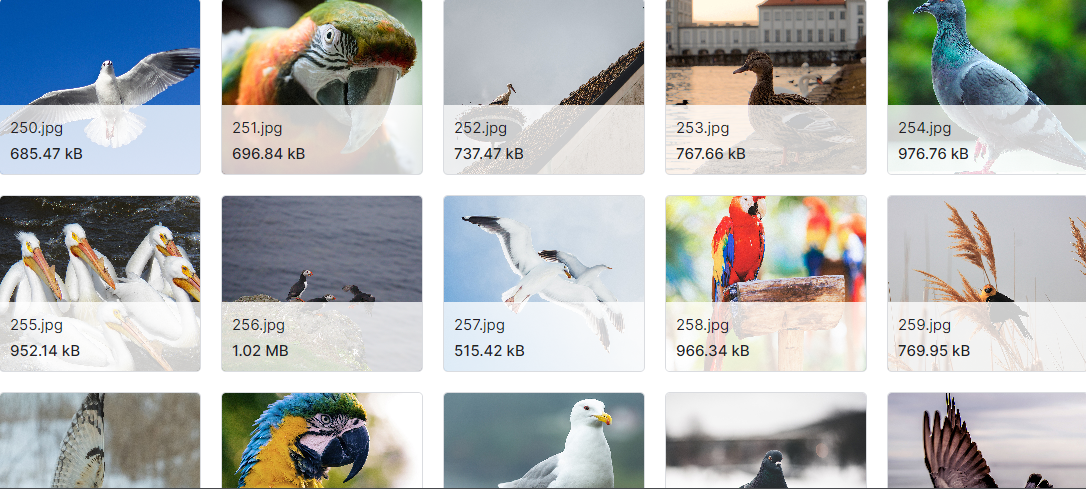Click the 259.jpg blackbird on reeds
Viewport: 1086px width, 489px height.
pyautogui.click(x=987, y=283)
